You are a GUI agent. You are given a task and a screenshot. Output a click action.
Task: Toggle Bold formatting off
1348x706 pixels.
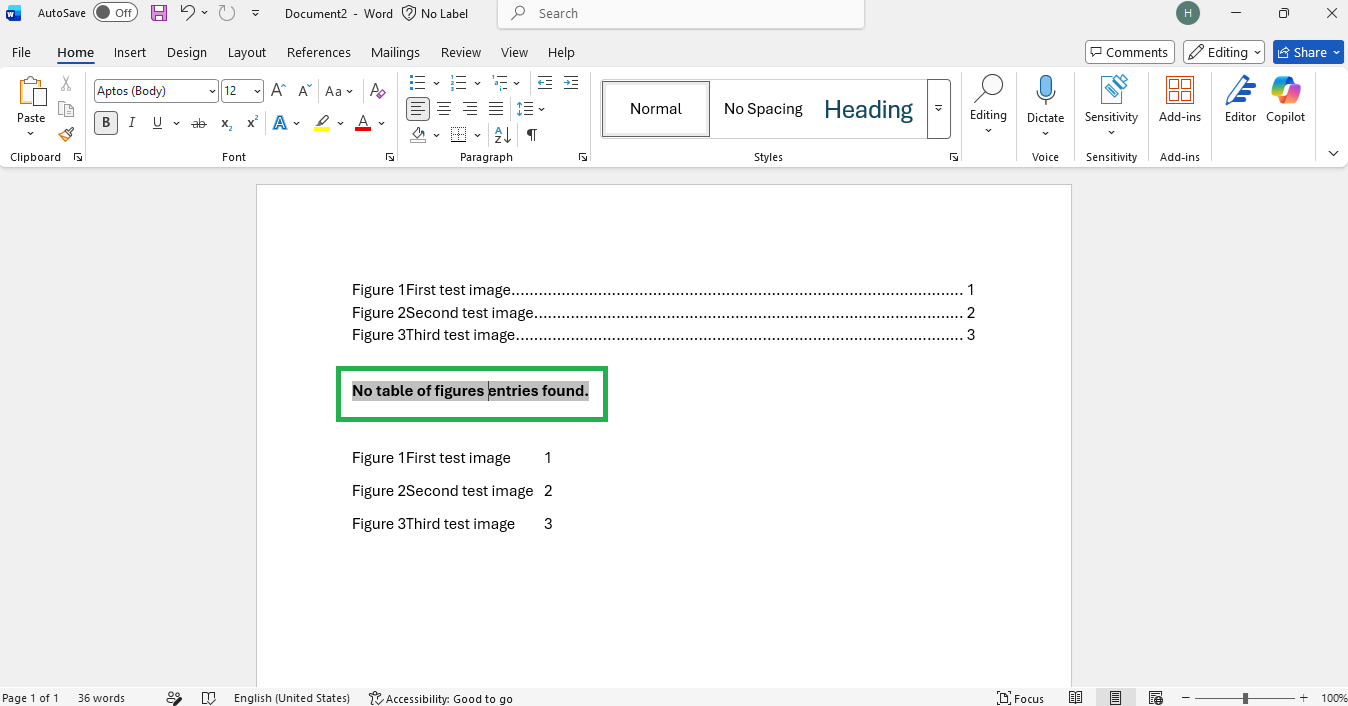pyautogui.click(x=106, y=123)
